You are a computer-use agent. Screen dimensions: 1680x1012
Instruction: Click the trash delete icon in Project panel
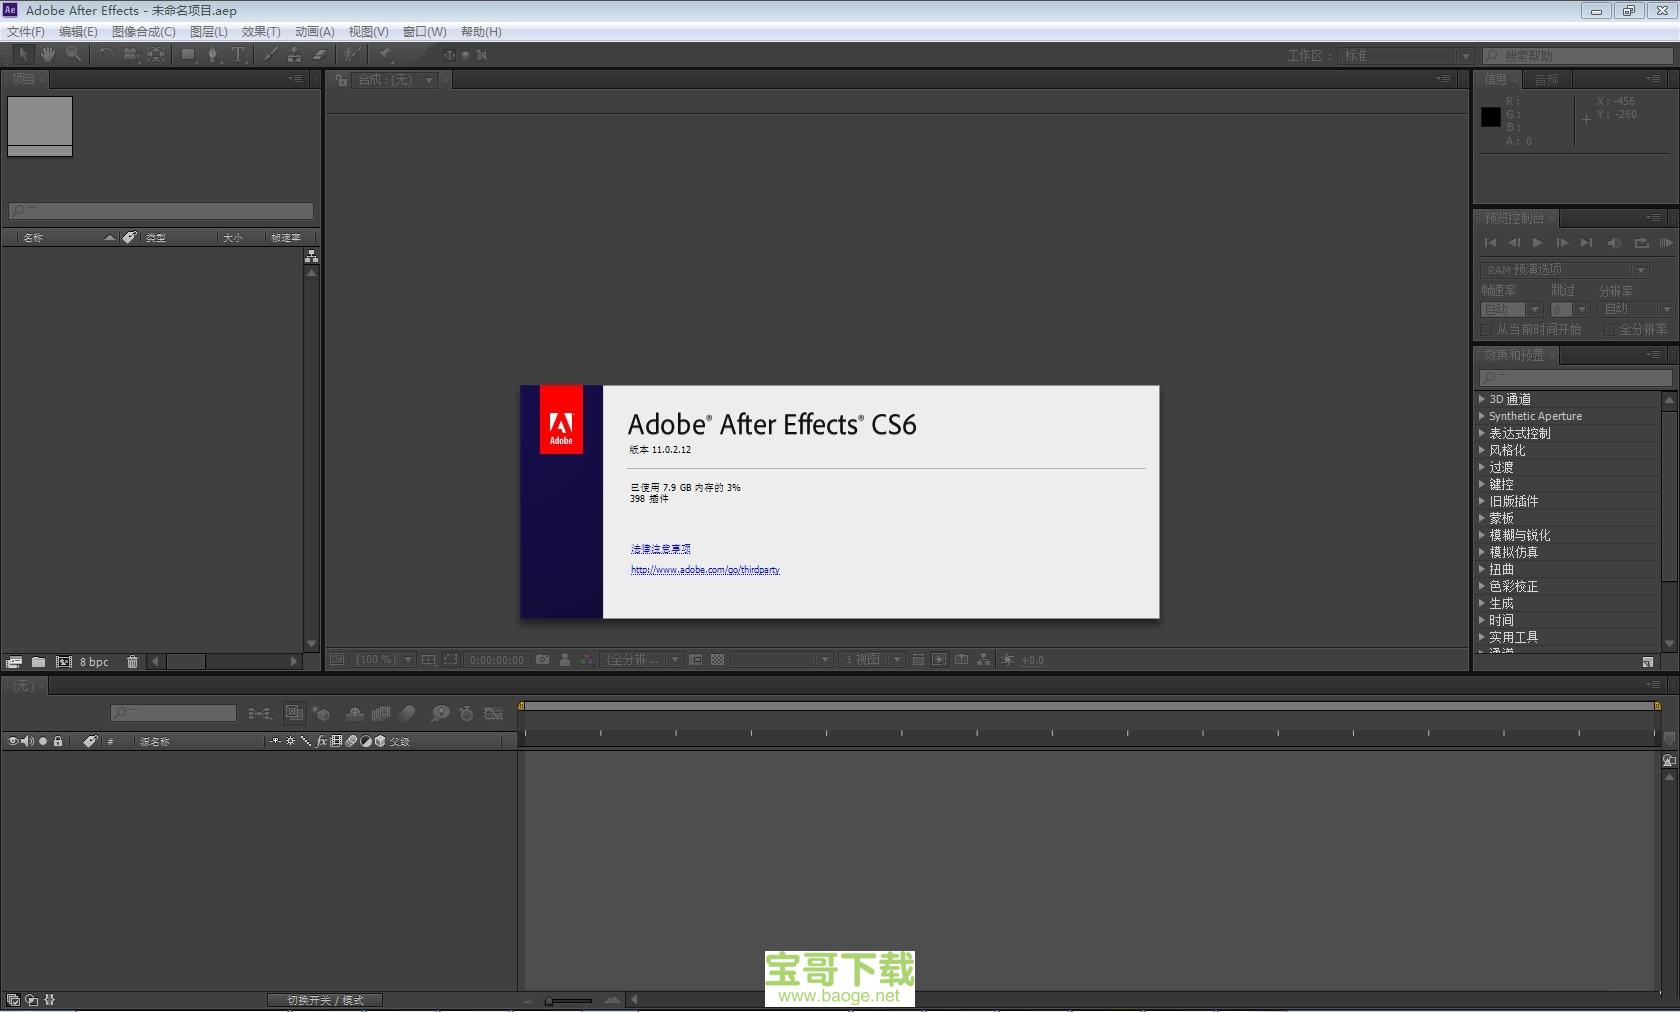point(132,662)
